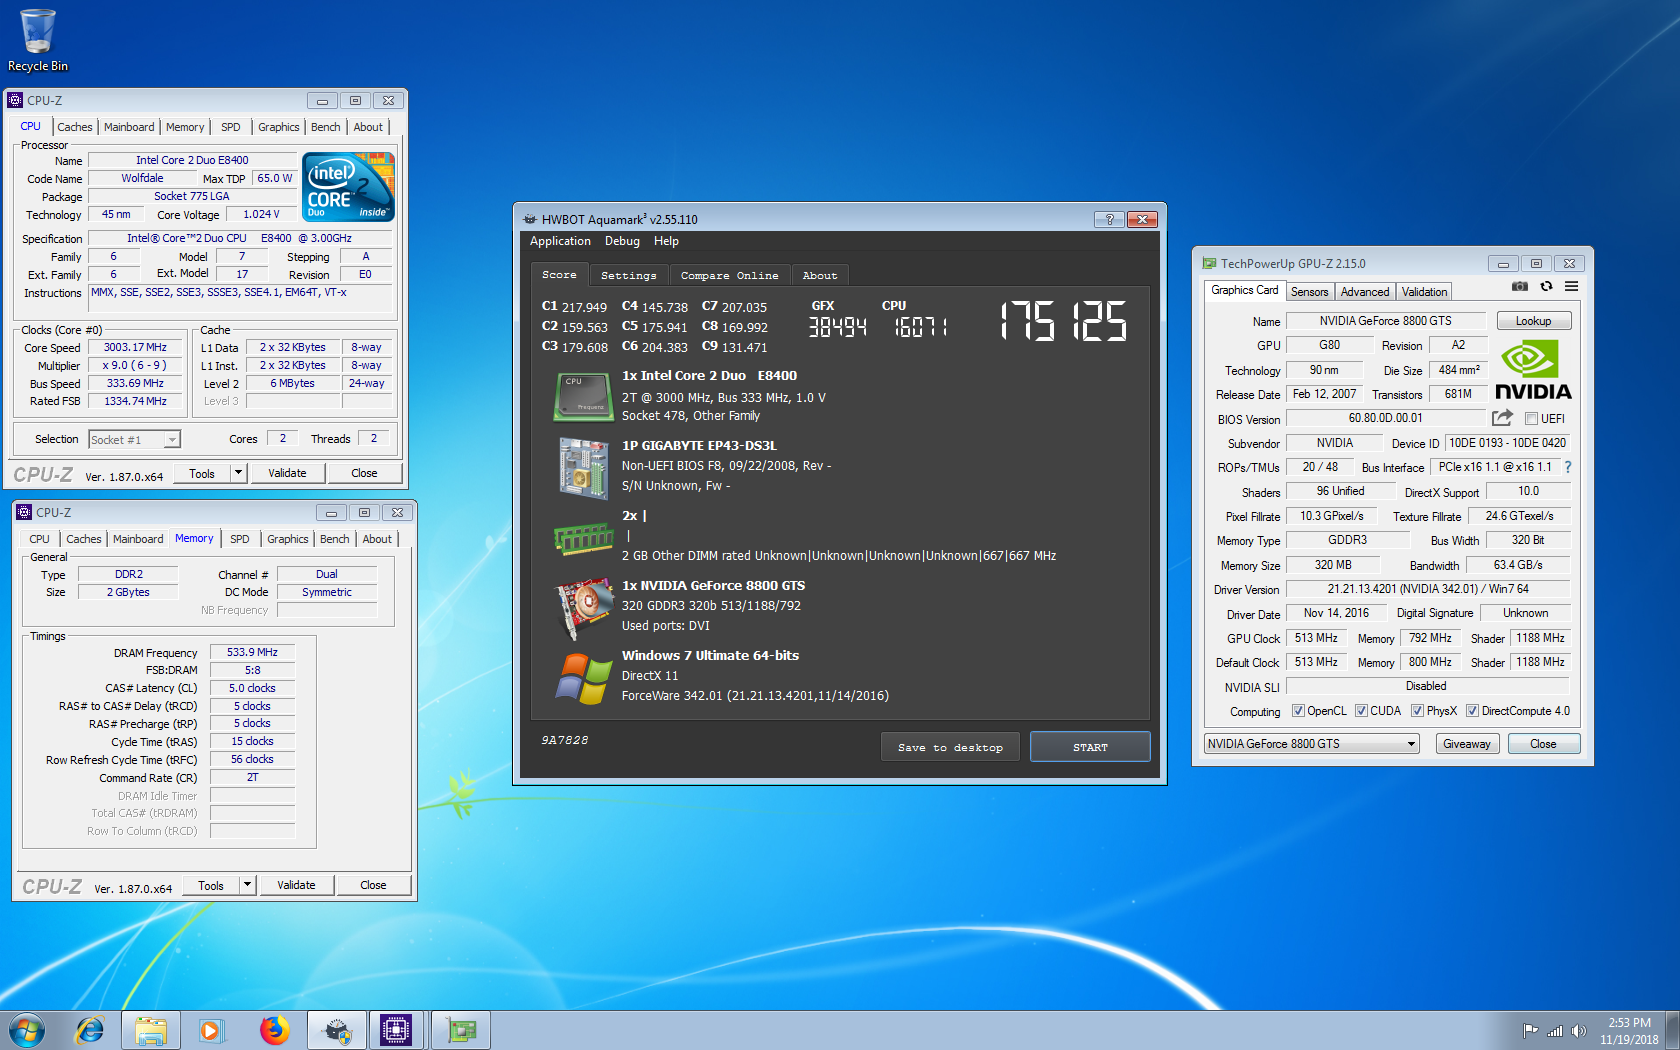Click the CPU chip icon in Aquamark
This screenshot has width=1680, height=1050.
(x=584, y=396)
